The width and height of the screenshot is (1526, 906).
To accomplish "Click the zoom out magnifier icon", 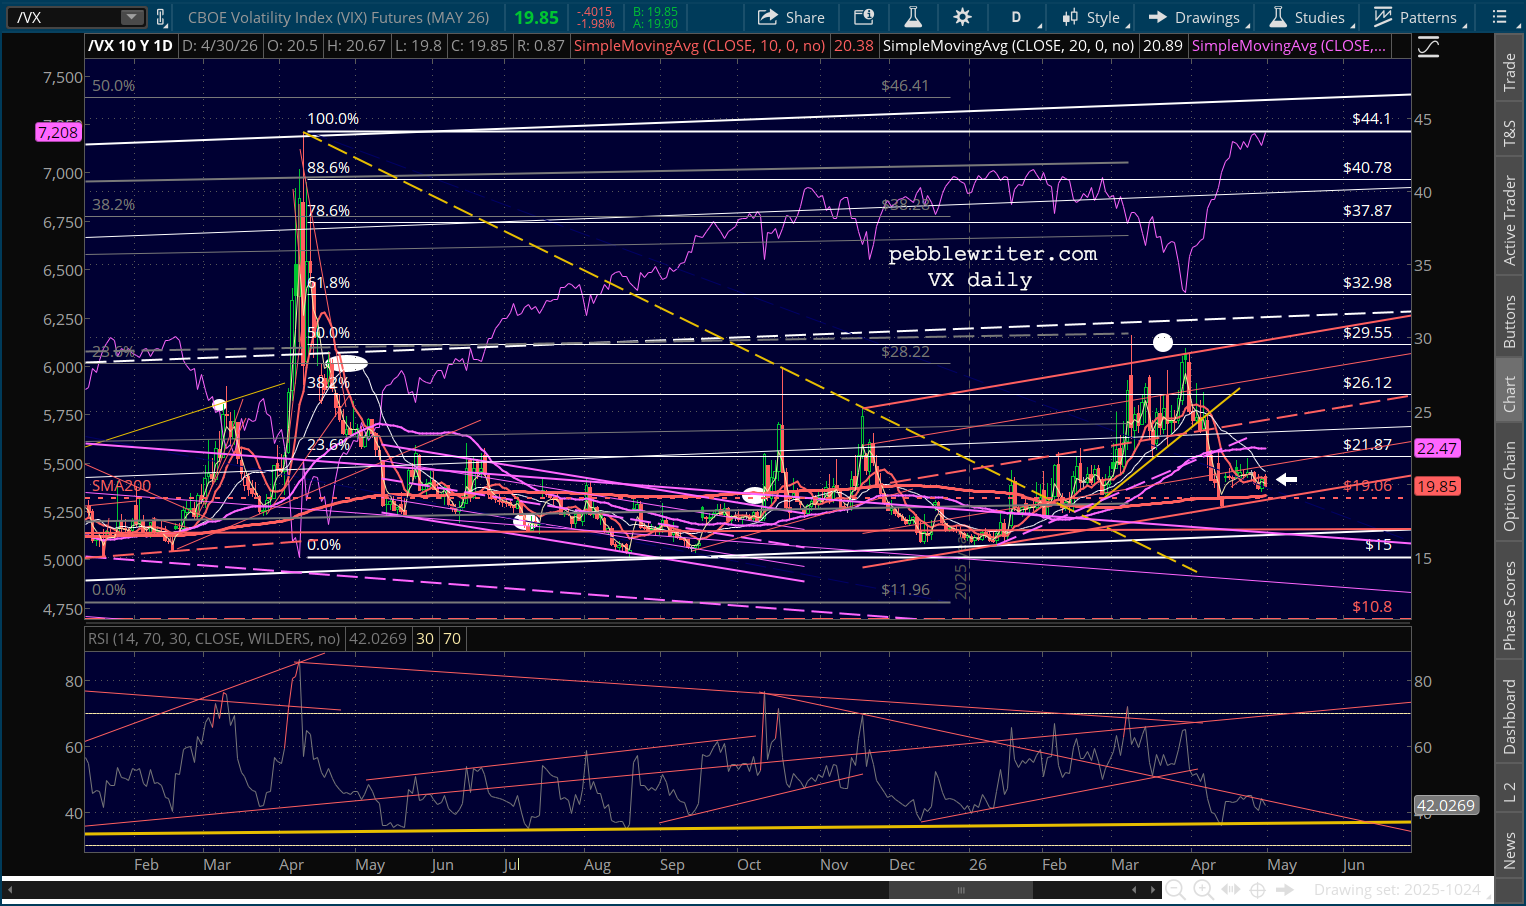I will click(1175, 890).
